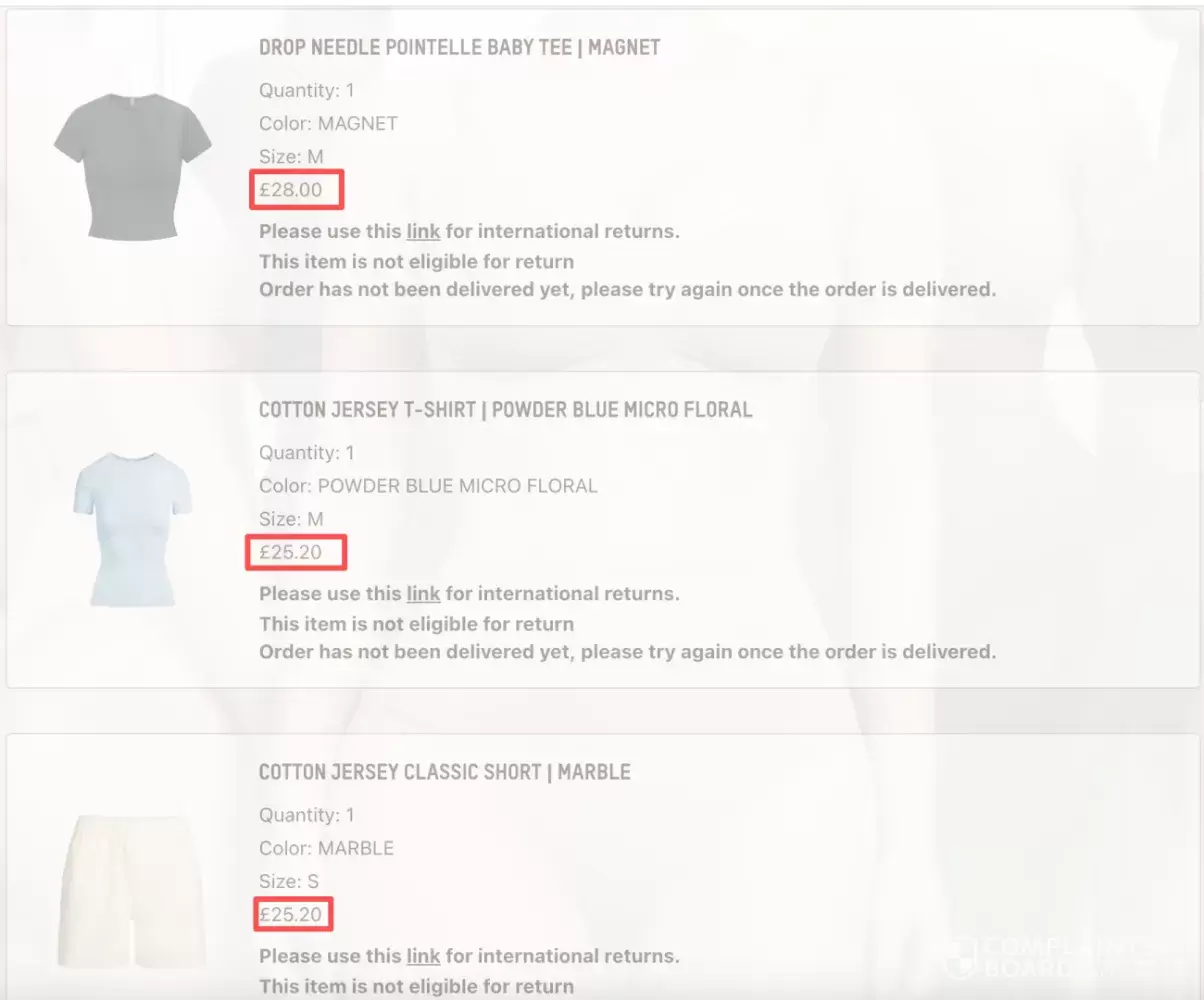Select Size: M on the Magnet baby tee
This screenshot has width=1204, height=1000.
pyautogui.click(x=291, y=157)
